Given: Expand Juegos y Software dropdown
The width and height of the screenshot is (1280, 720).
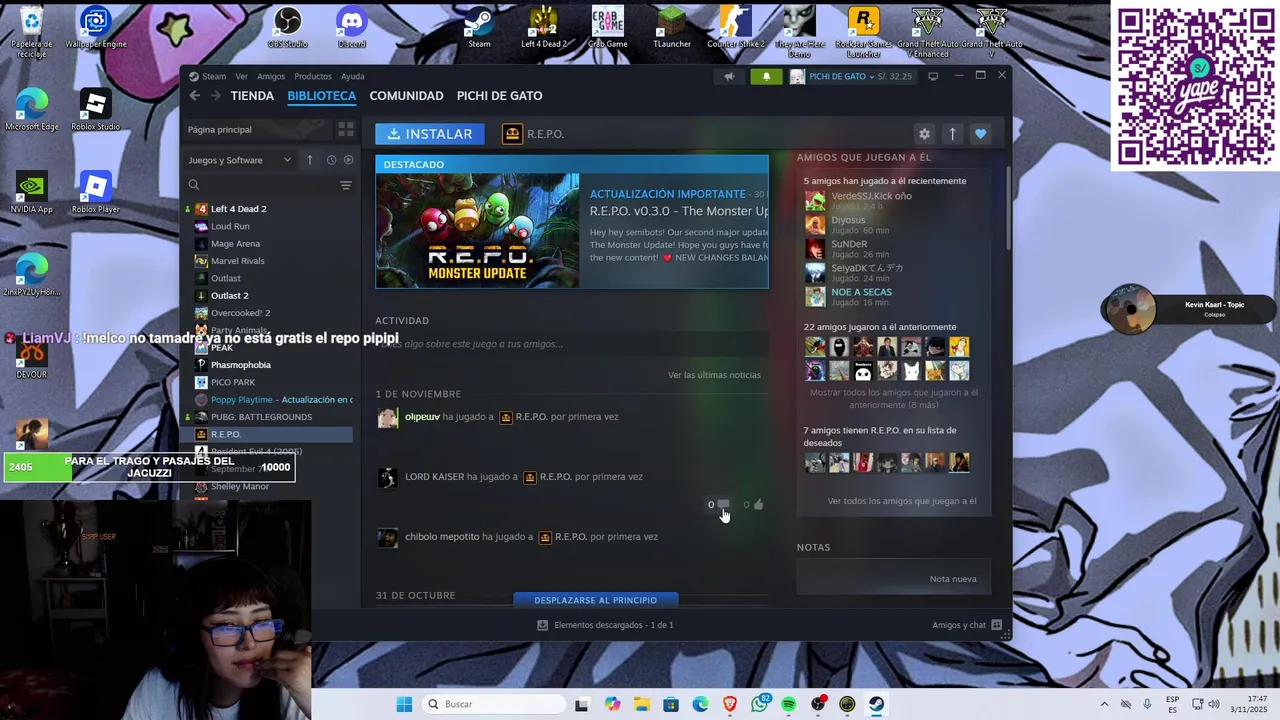Looking at the screenshot, I should click(x=240, y=160).
